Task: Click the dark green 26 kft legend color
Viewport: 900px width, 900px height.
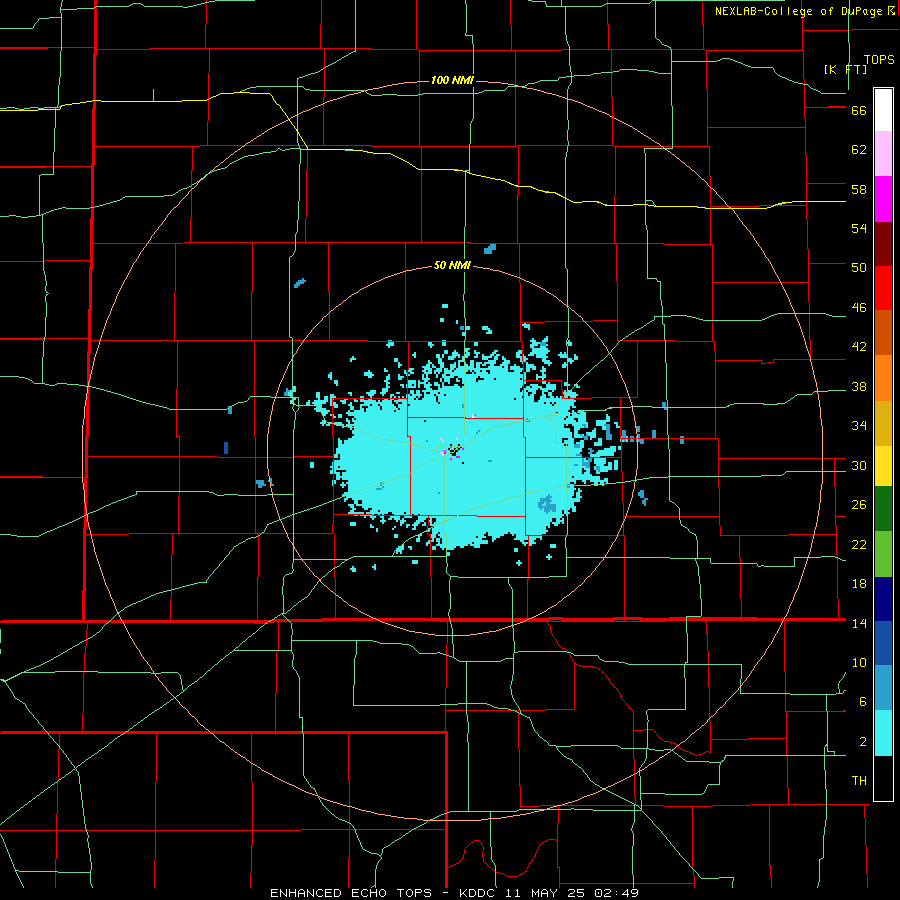Action: click(x=883, y=509)
